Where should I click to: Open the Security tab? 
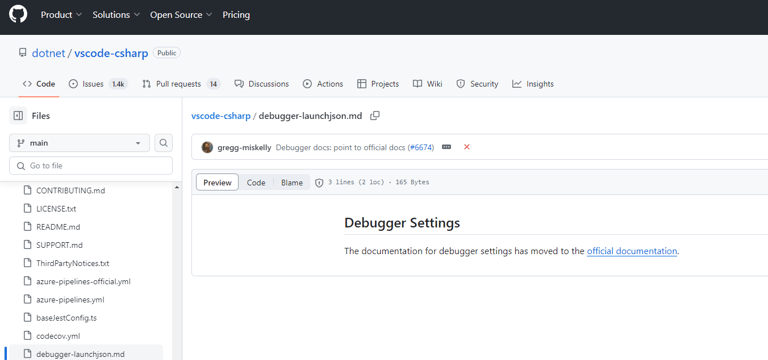point(477,84)
